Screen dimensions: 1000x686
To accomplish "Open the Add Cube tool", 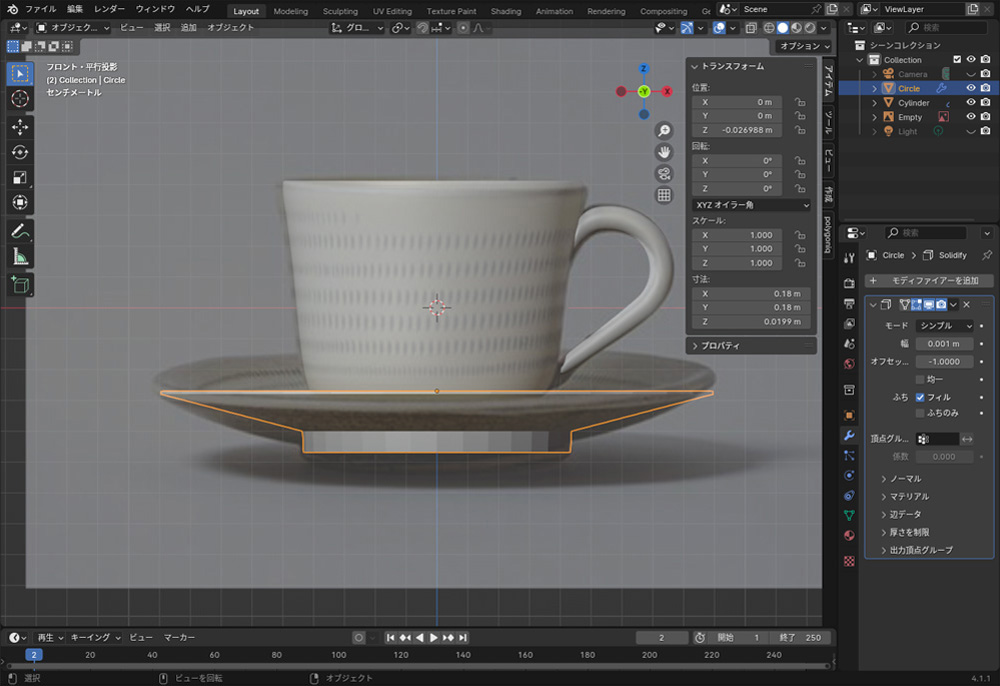I will tap(20, 286).
